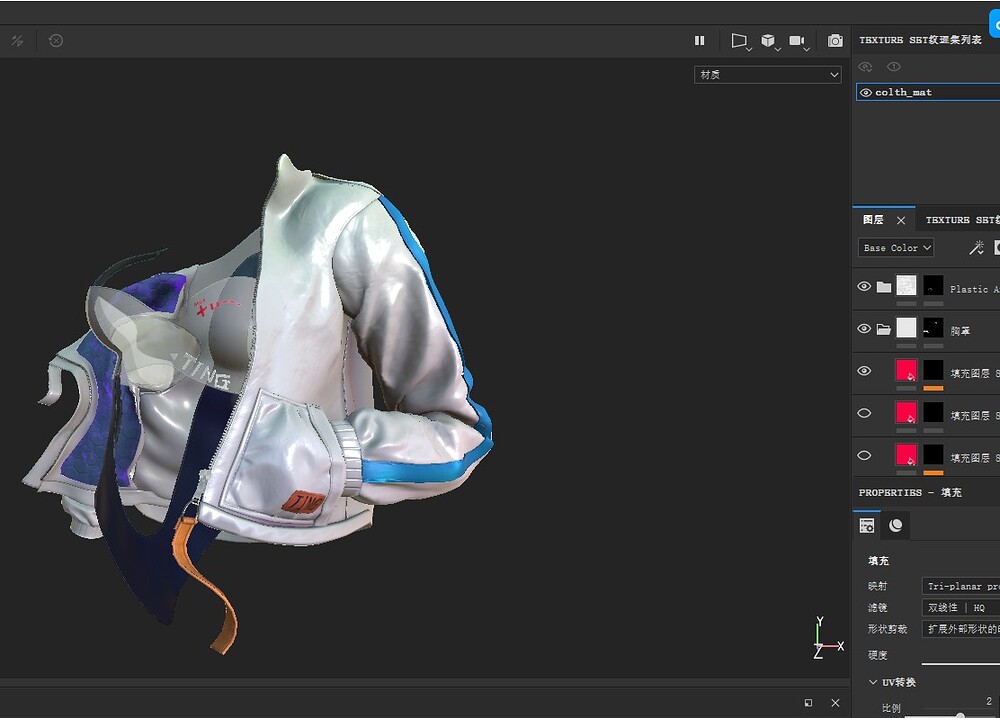Select the first fill layer's black mask
The height and width of the screenshot is (718, 1000).
(x=933, y=370)
